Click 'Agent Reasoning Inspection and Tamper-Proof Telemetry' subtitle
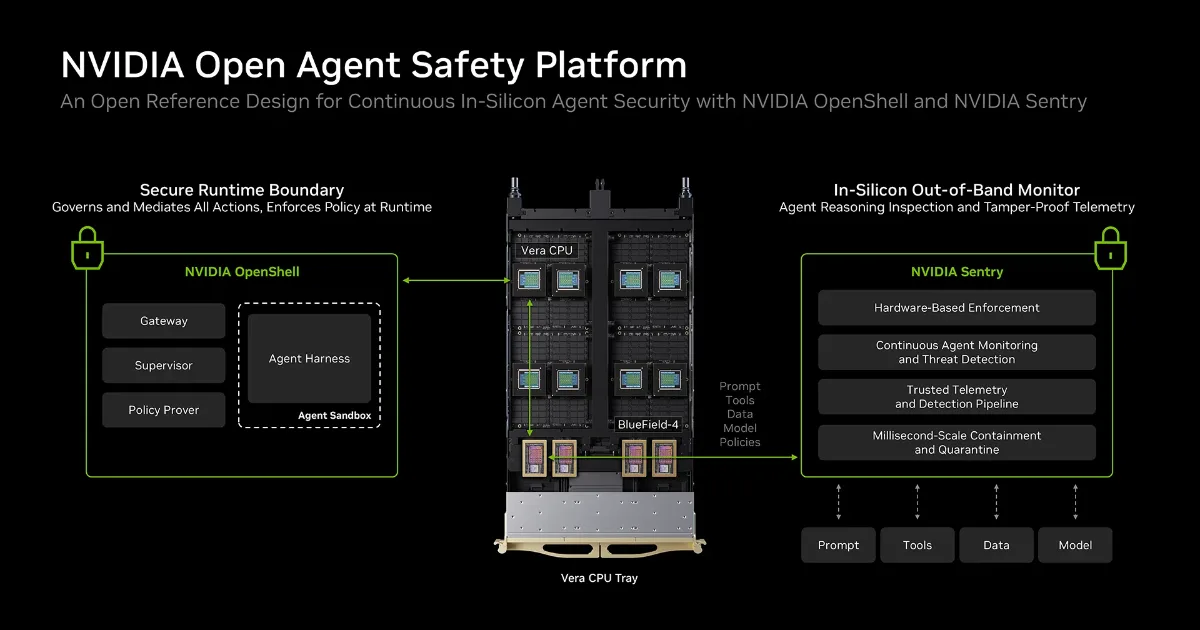The width and height of the screenshot is (1200, 630). pos(957,207)
